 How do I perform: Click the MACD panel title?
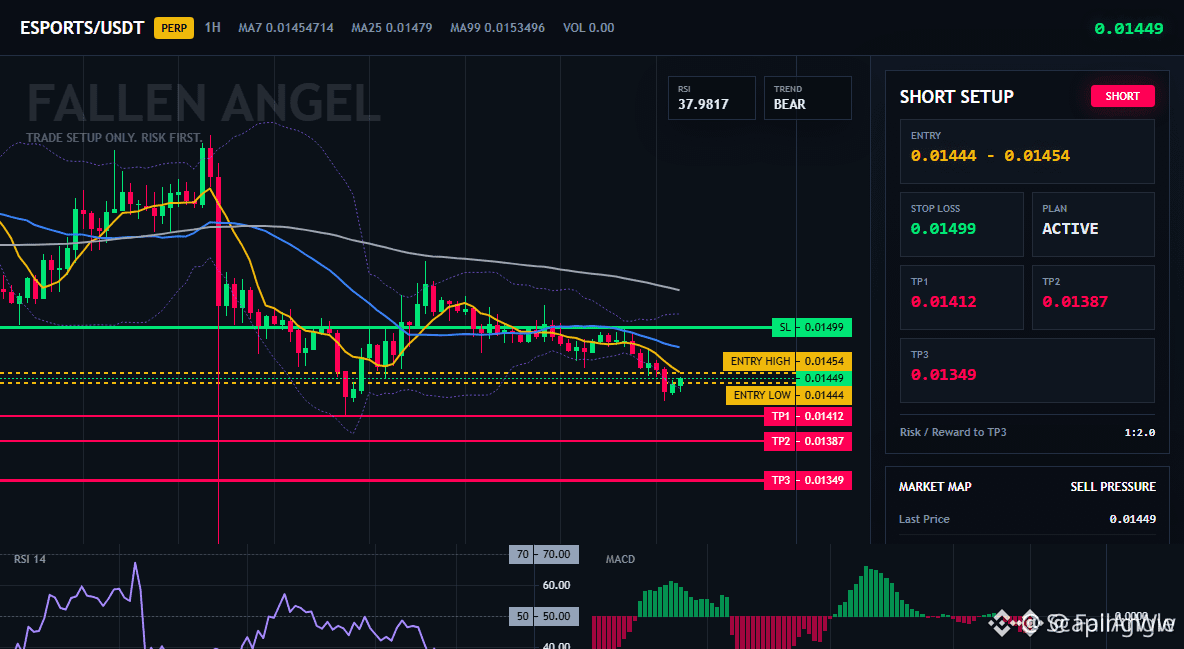click(x=620, y=559)
